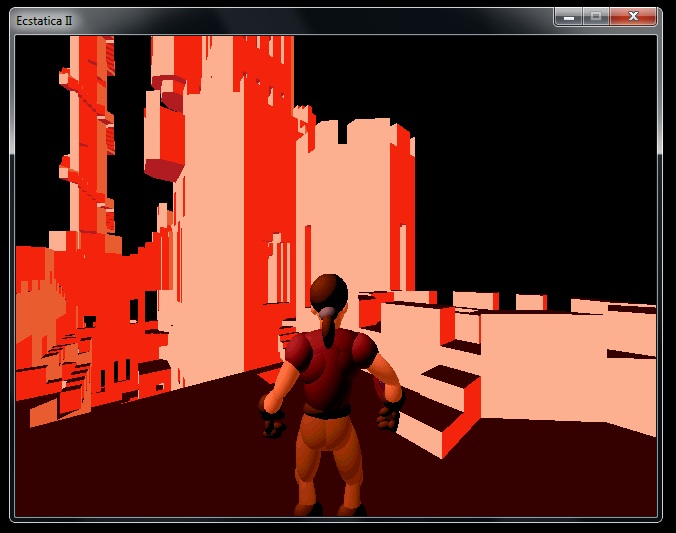Click the ponytailed hero character
Viewport: 676px width, 533px height.
[331, 395]
